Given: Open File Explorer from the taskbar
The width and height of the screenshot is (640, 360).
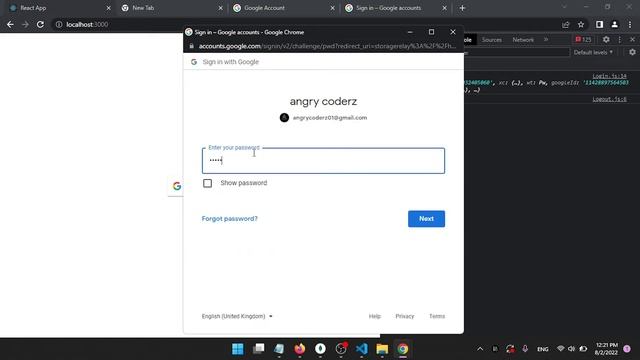Looking at the screenshot, I should (x=382, y=349).
